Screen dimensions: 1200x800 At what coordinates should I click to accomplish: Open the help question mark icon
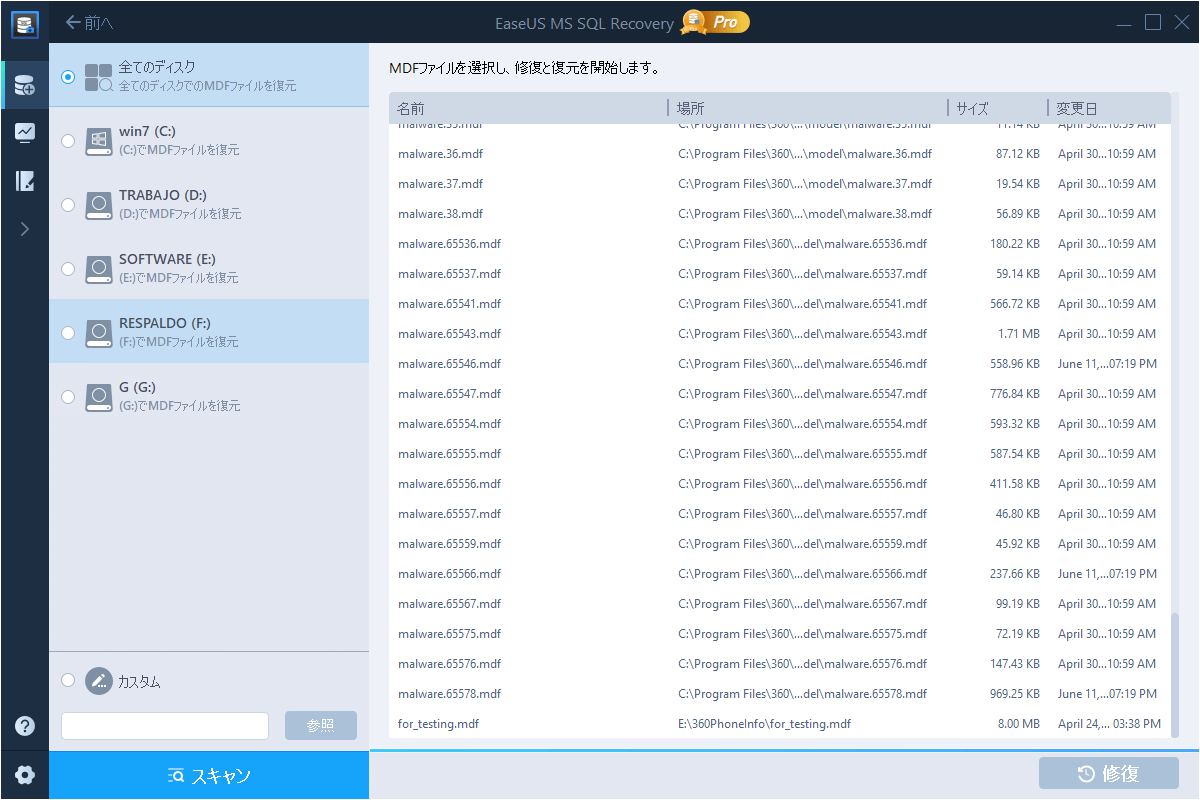[24, 727]
